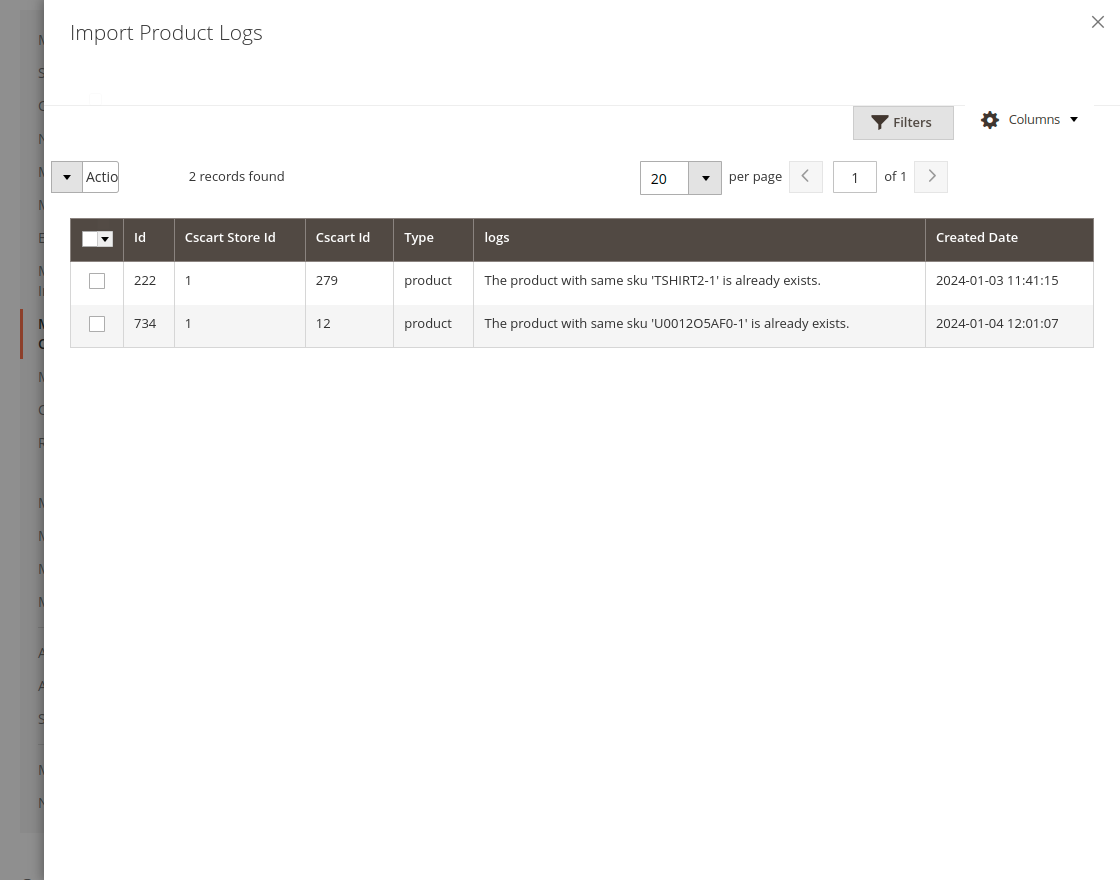Click the Cscart Id value 279

coord(326,281)
